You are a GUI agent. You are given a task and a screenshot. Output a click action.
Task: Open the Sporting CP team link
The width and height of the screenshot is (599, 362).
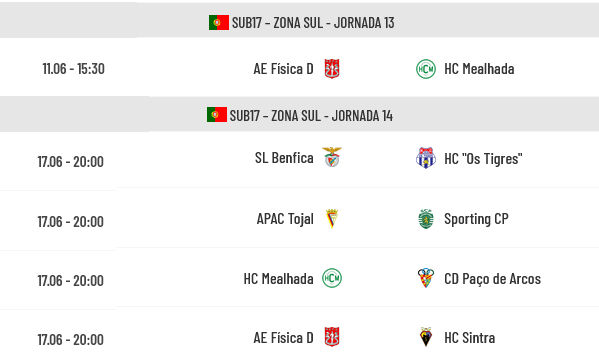pyautogui.click(x=476, y=219)
